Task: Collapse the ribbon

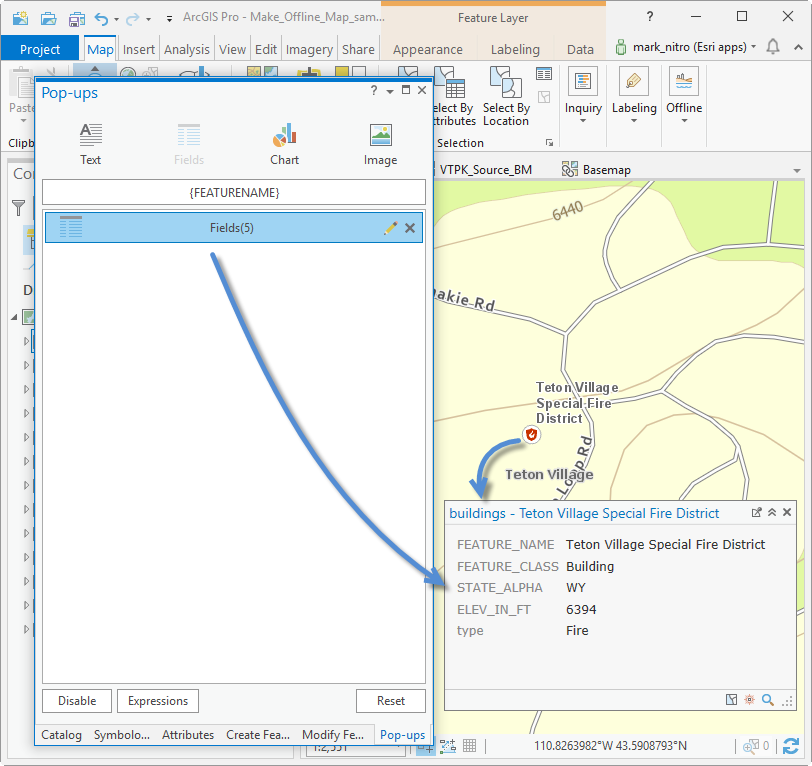Action: pyautogui.click(x=799, y=47)
